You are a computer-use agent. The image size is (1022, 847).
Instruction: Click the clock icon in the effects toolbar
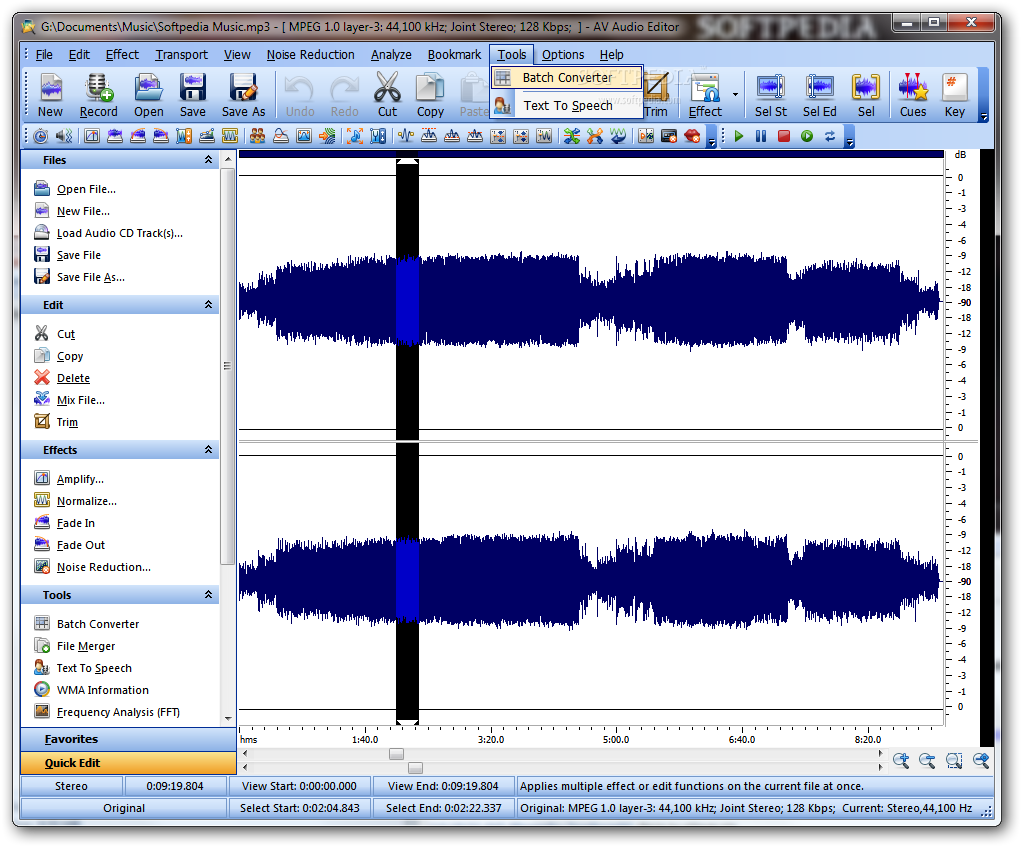click(40, 136)
